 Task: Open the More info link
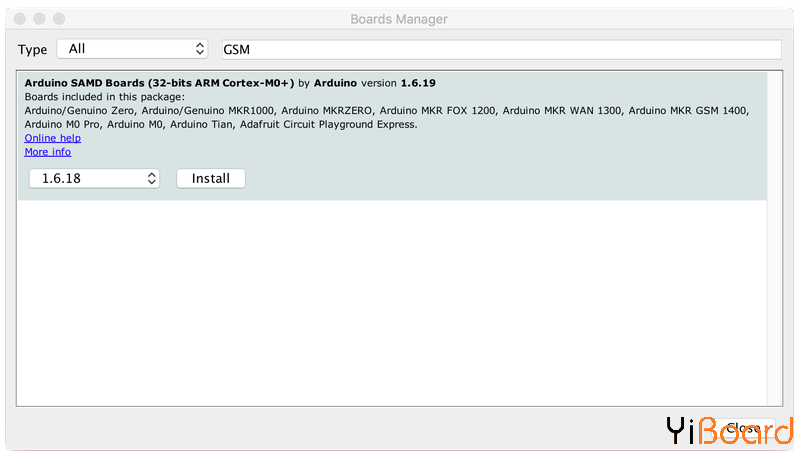tap(47, 152)
